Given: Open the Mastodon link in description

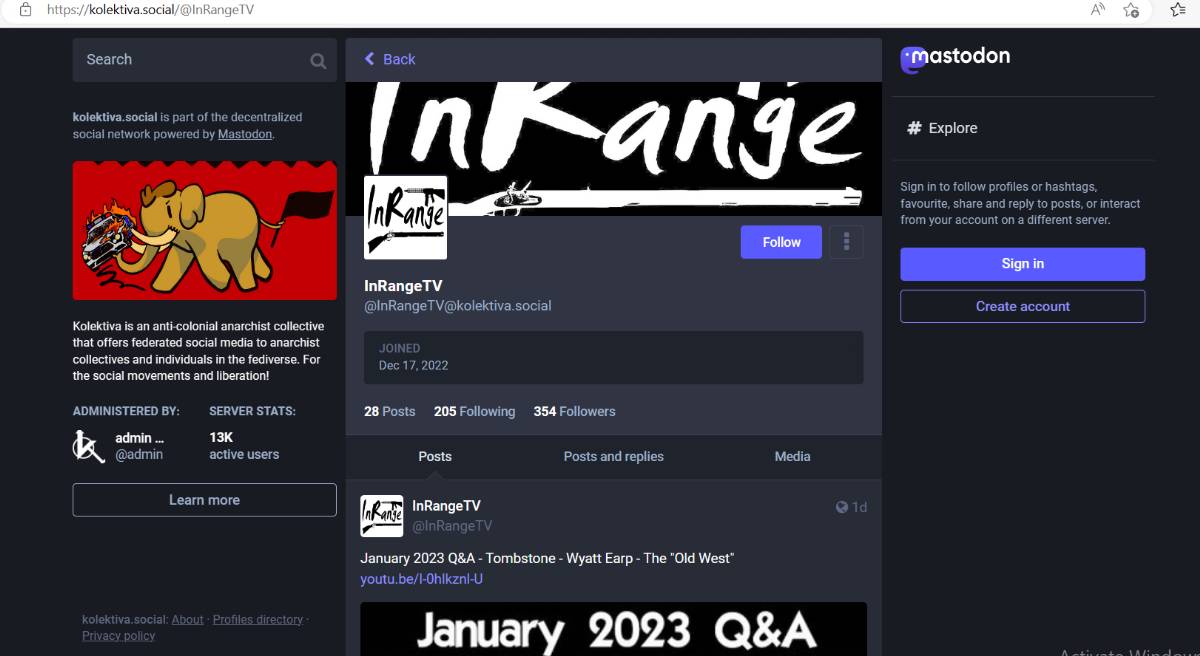Looking at the screenshot, I should pos(245,134).
